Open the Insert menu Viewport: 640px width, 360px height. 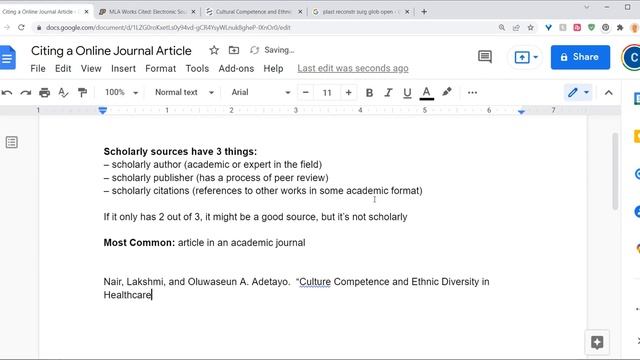[123, 69]
